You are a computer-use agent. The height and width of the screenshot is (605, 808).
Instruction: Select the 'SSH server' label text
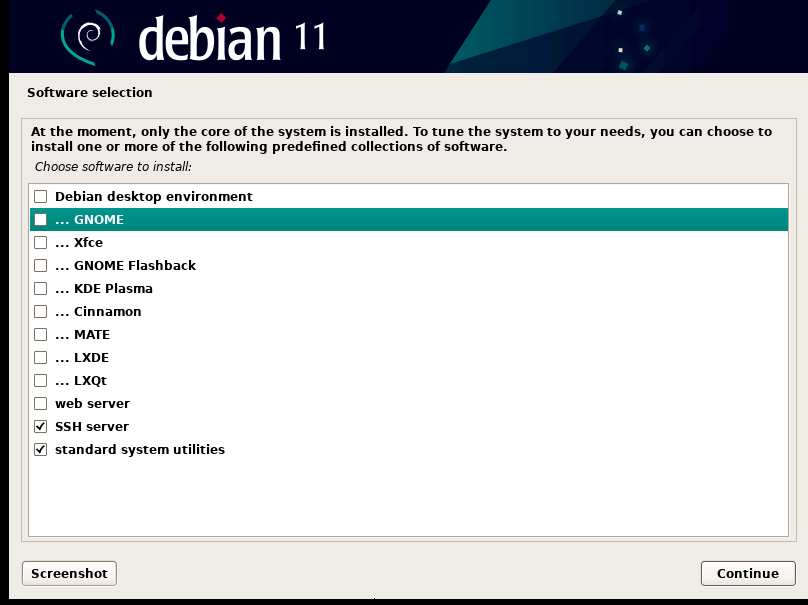(92, 427)
